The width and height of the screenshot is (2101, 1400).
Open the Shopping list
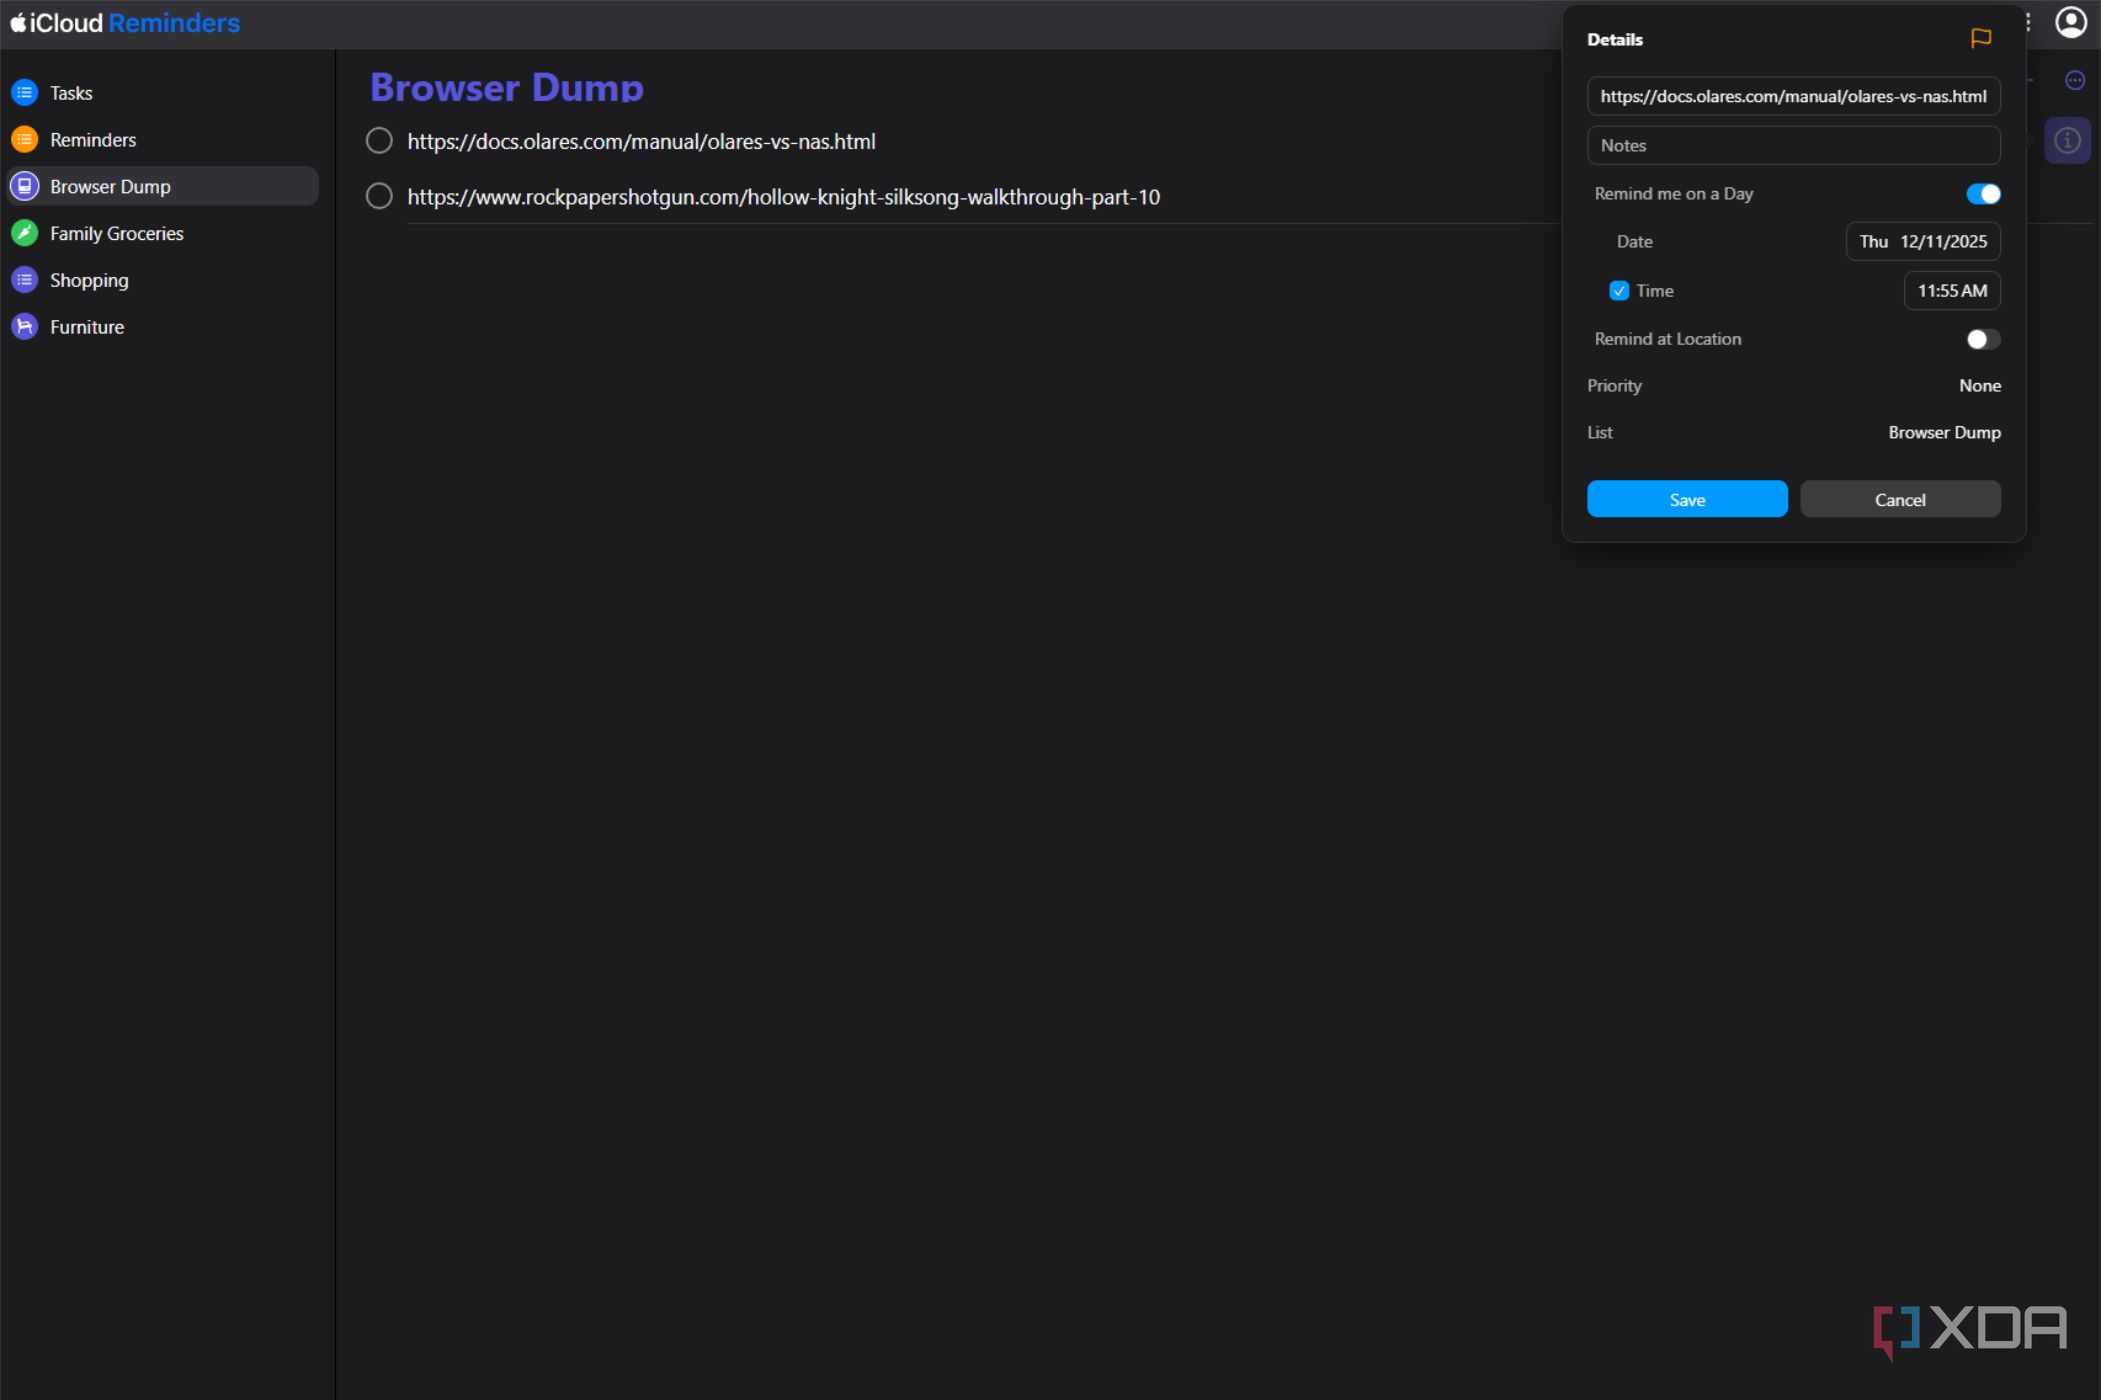click(x=162, y=280)
